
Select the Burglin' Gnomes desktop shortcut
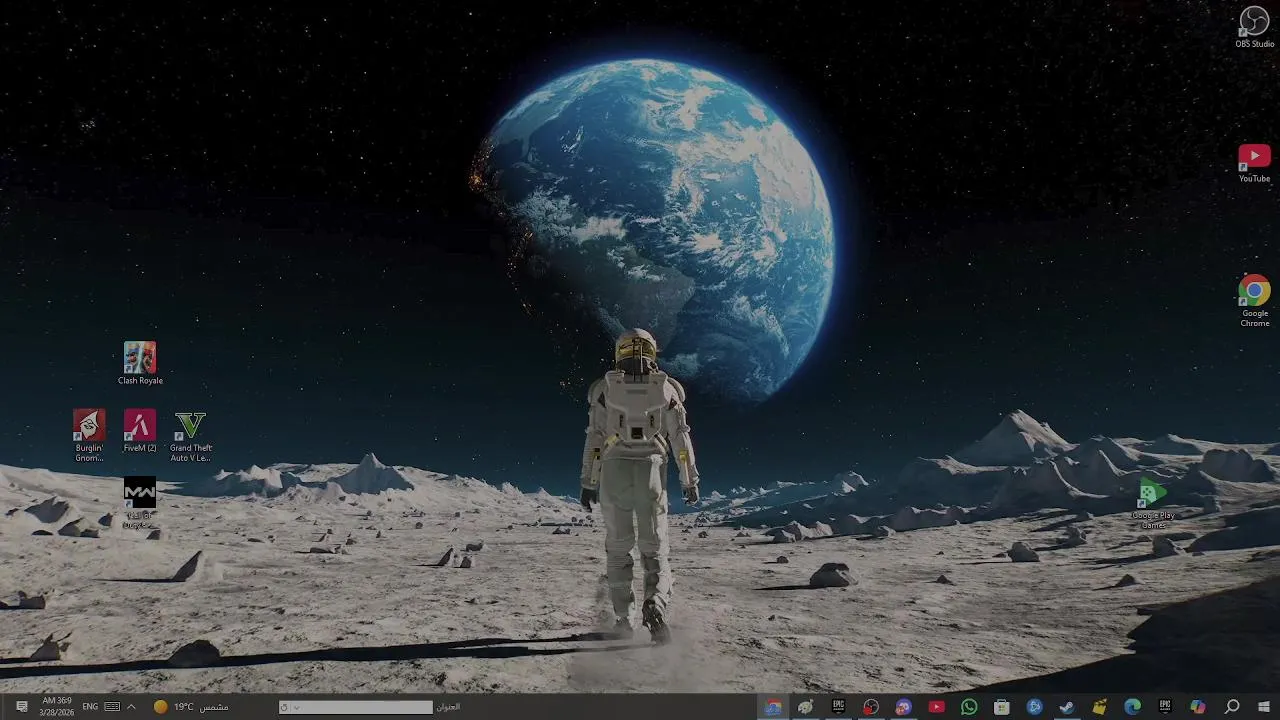89,435
